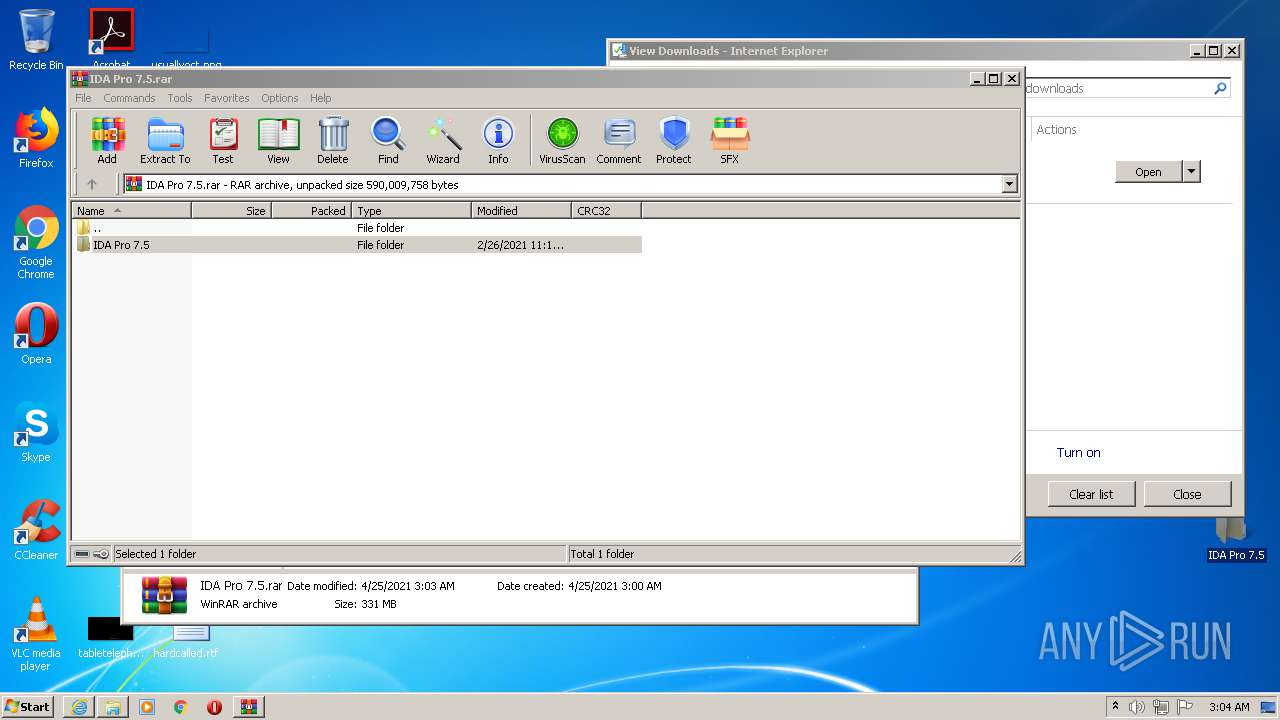
Task: Open the Help menu
Action: [320, 98]
